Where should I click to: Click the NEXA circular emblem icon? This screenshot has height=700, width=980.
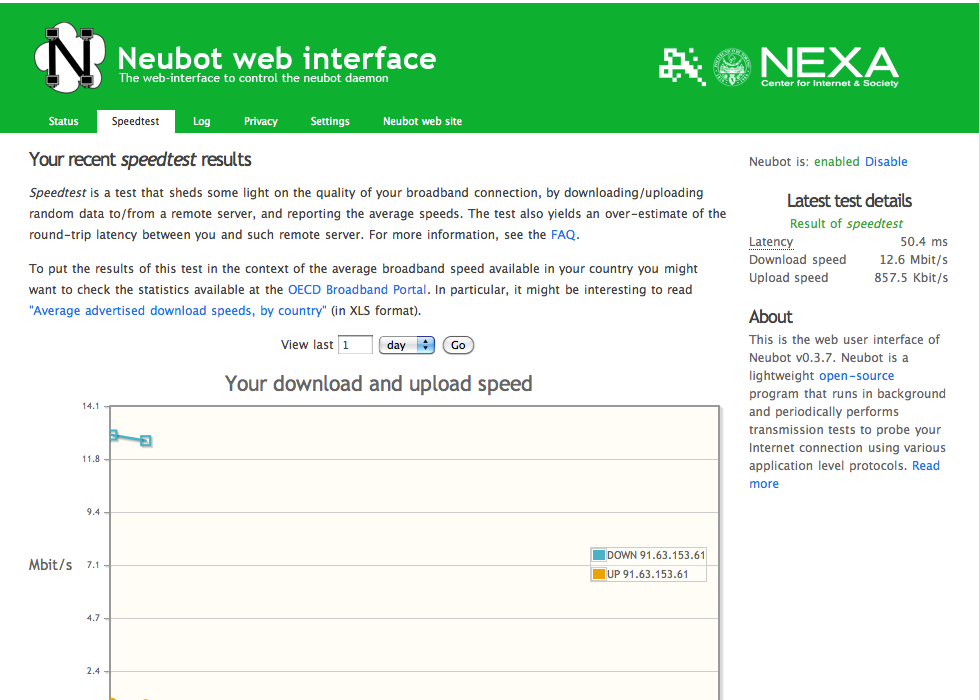click(730, 65)
